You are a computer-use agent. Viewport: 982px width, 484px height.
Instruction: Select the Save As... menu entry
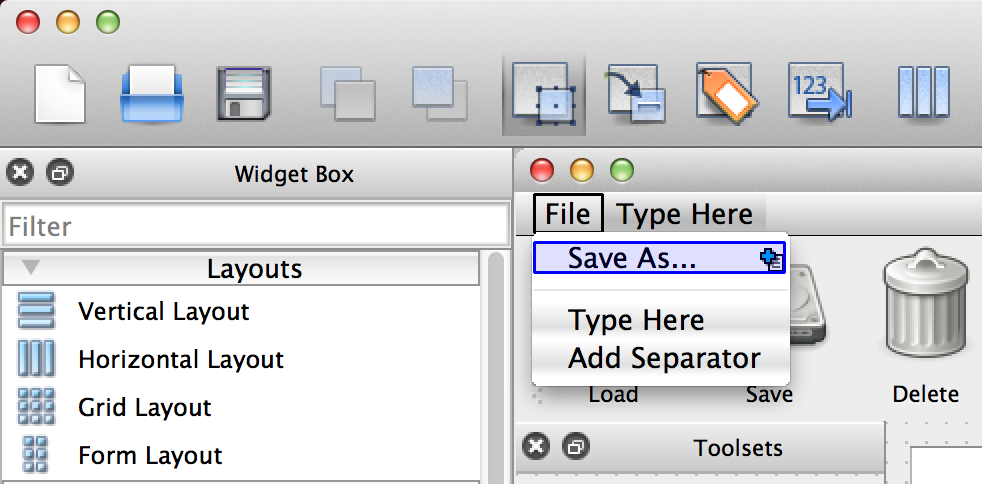(632, 258)
